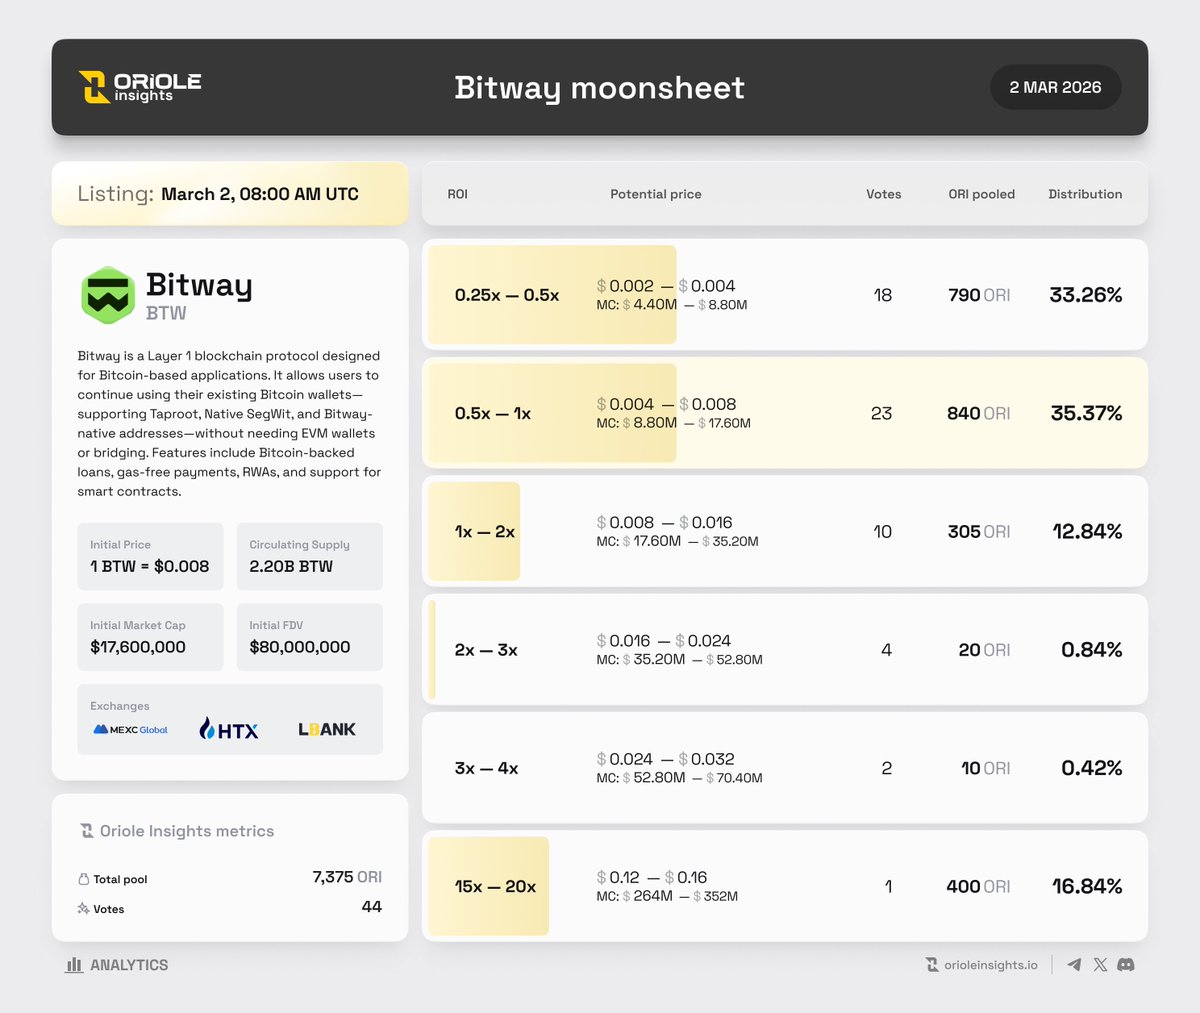This screenshot has width=1200, height=1013.
Task: Click the 7,375 ORI total pool value
Action: point(347,877)
